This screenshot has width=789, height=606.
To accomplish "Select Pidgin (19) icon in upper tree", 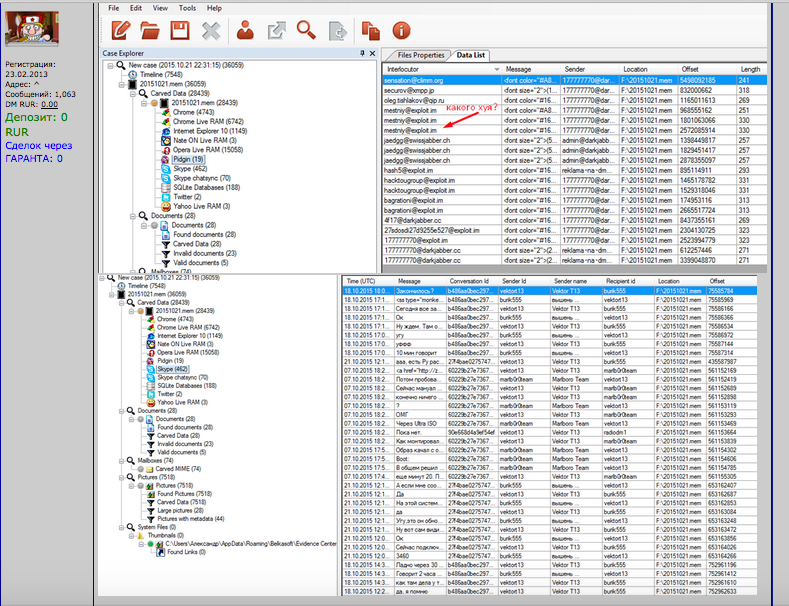I will click(x=166, y=160).
